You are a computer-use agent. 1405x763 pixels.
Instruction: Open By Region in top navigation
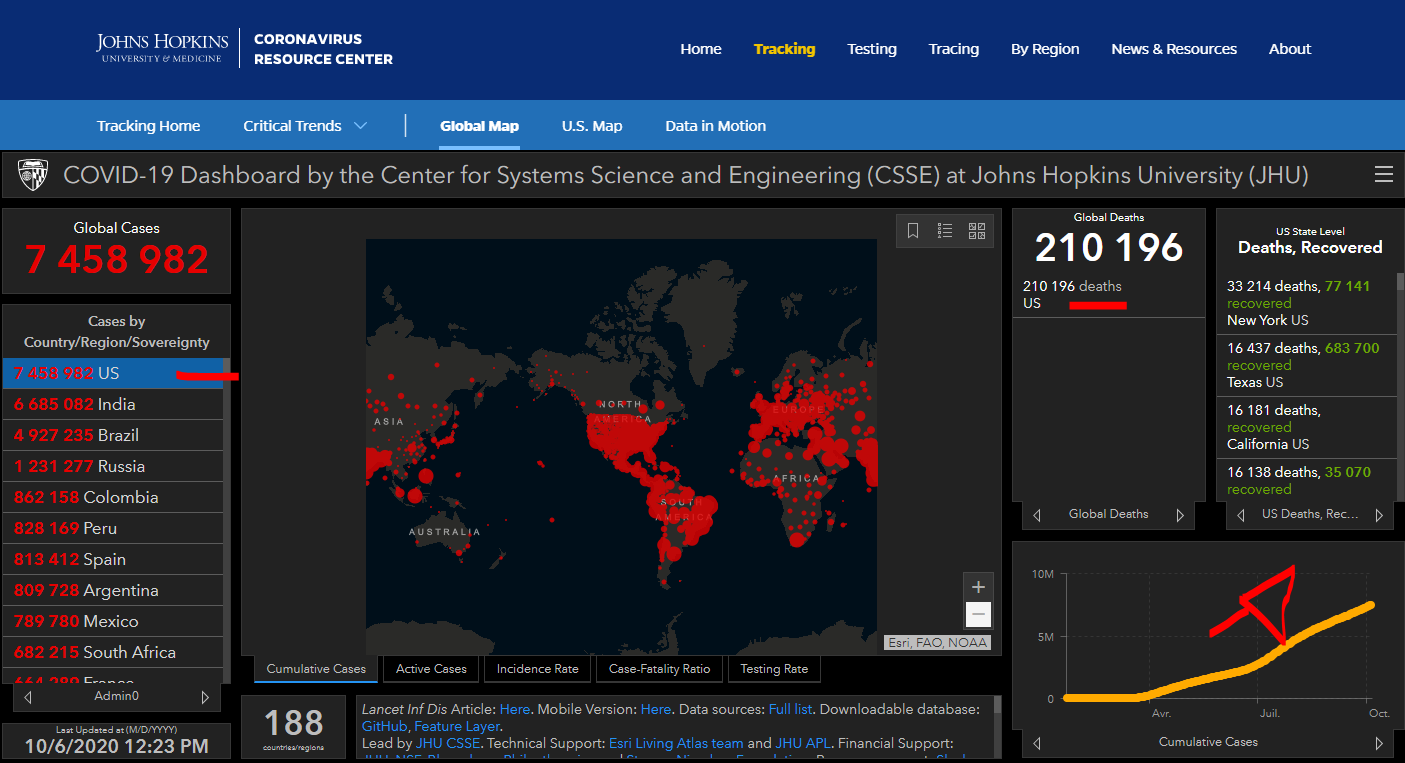click(x=1045, y=49)
